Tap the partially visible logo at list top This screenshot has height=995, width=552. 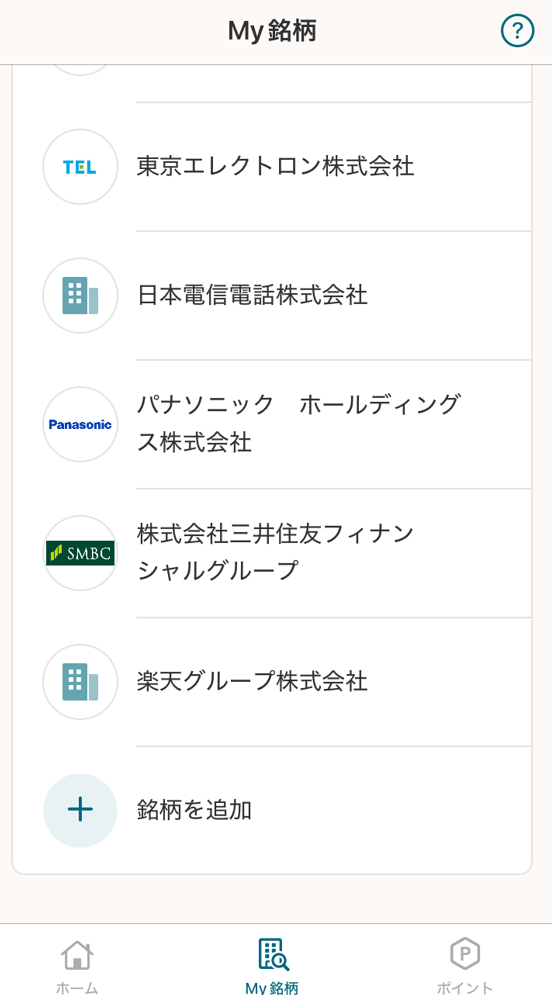click(80, 69)
